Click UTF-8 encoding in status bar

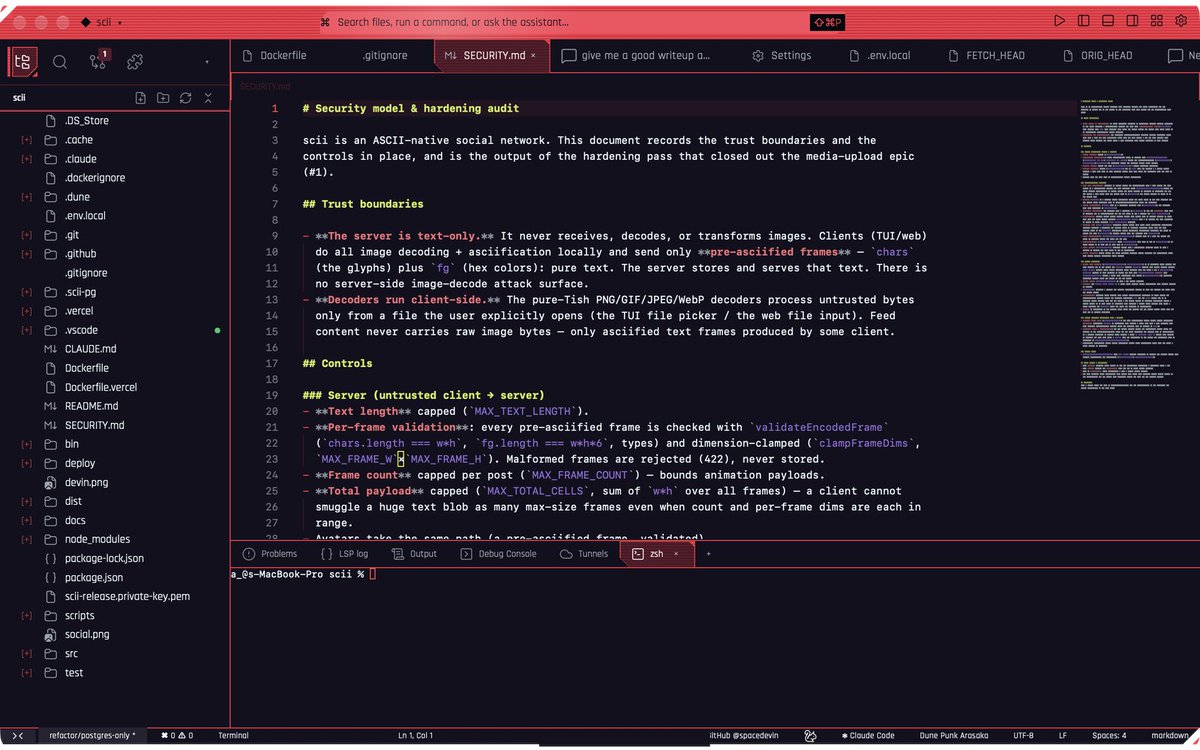(1023, 736)
